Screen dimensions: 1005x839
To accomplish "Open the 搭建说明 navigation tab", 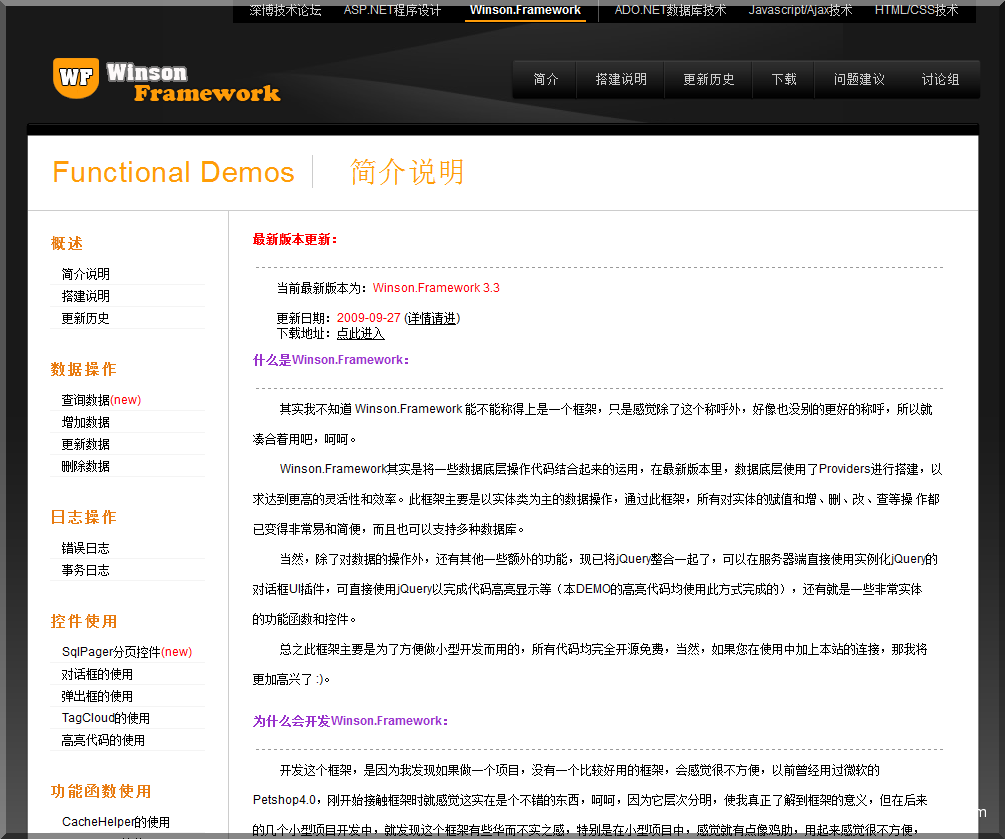I will 621,80.
